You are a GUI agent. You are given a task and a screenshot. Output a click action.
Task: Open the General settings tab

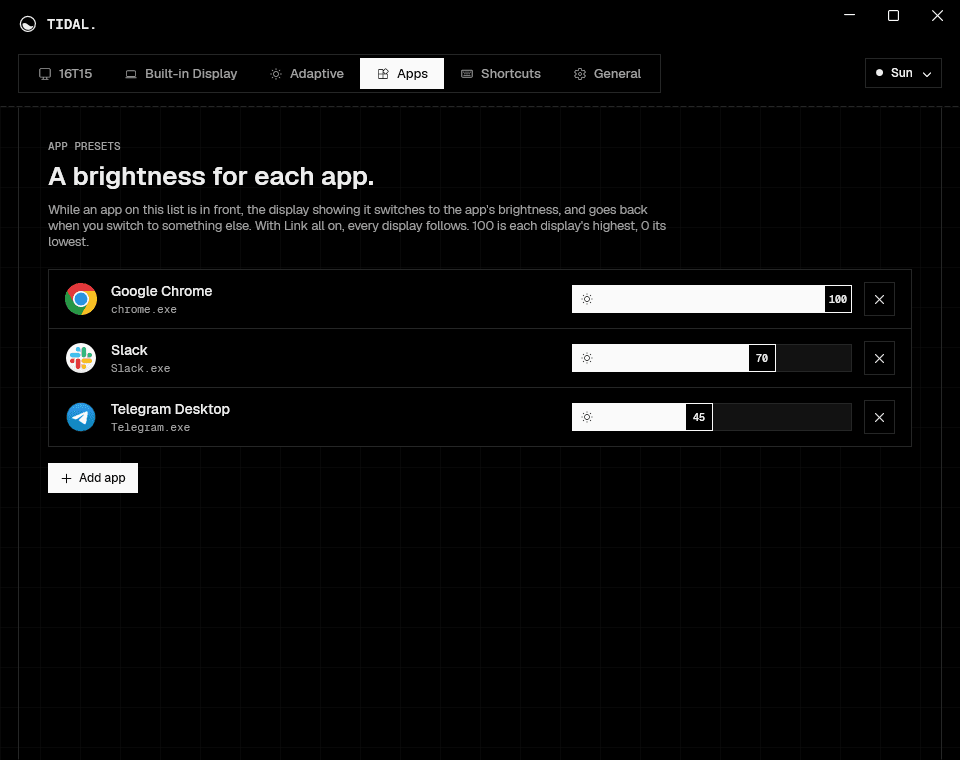pos(607,73)
